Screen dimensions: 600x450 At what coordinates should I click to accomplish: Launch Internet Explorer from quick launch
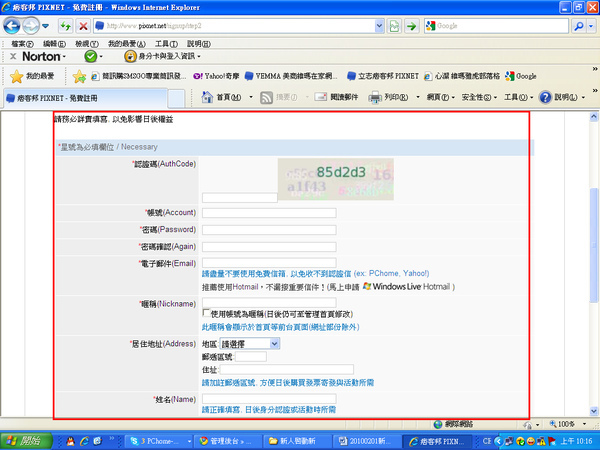point(84,441)
